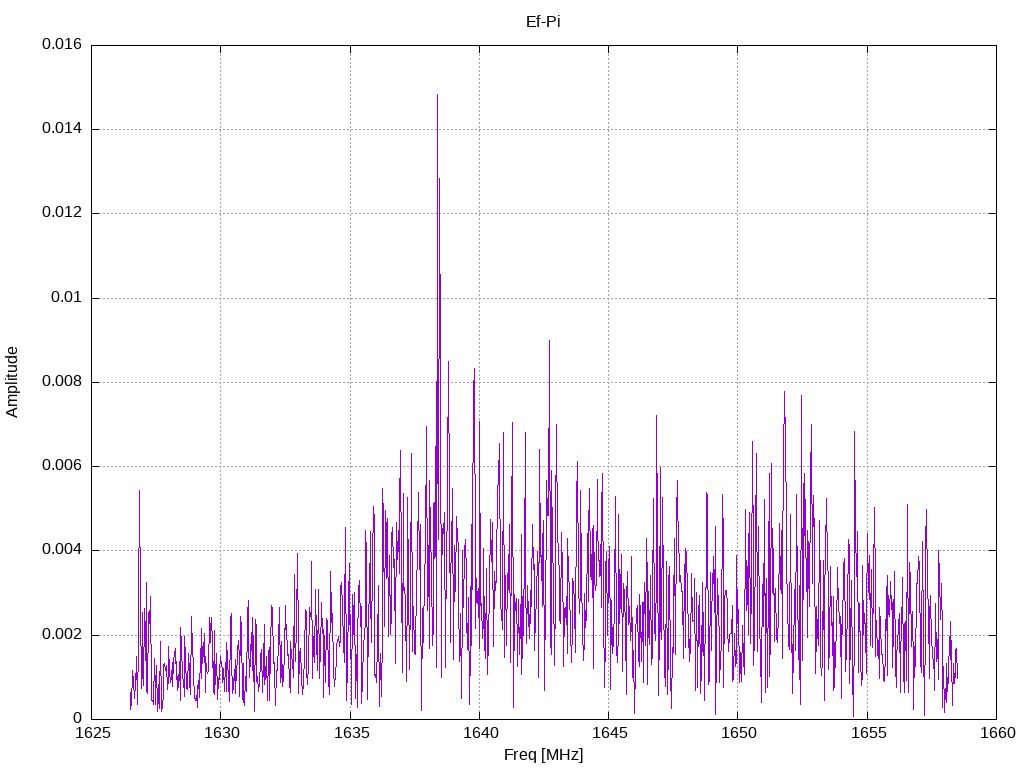
Task: Click the y-axis tick label 0.014
Action: pos(62,129)
